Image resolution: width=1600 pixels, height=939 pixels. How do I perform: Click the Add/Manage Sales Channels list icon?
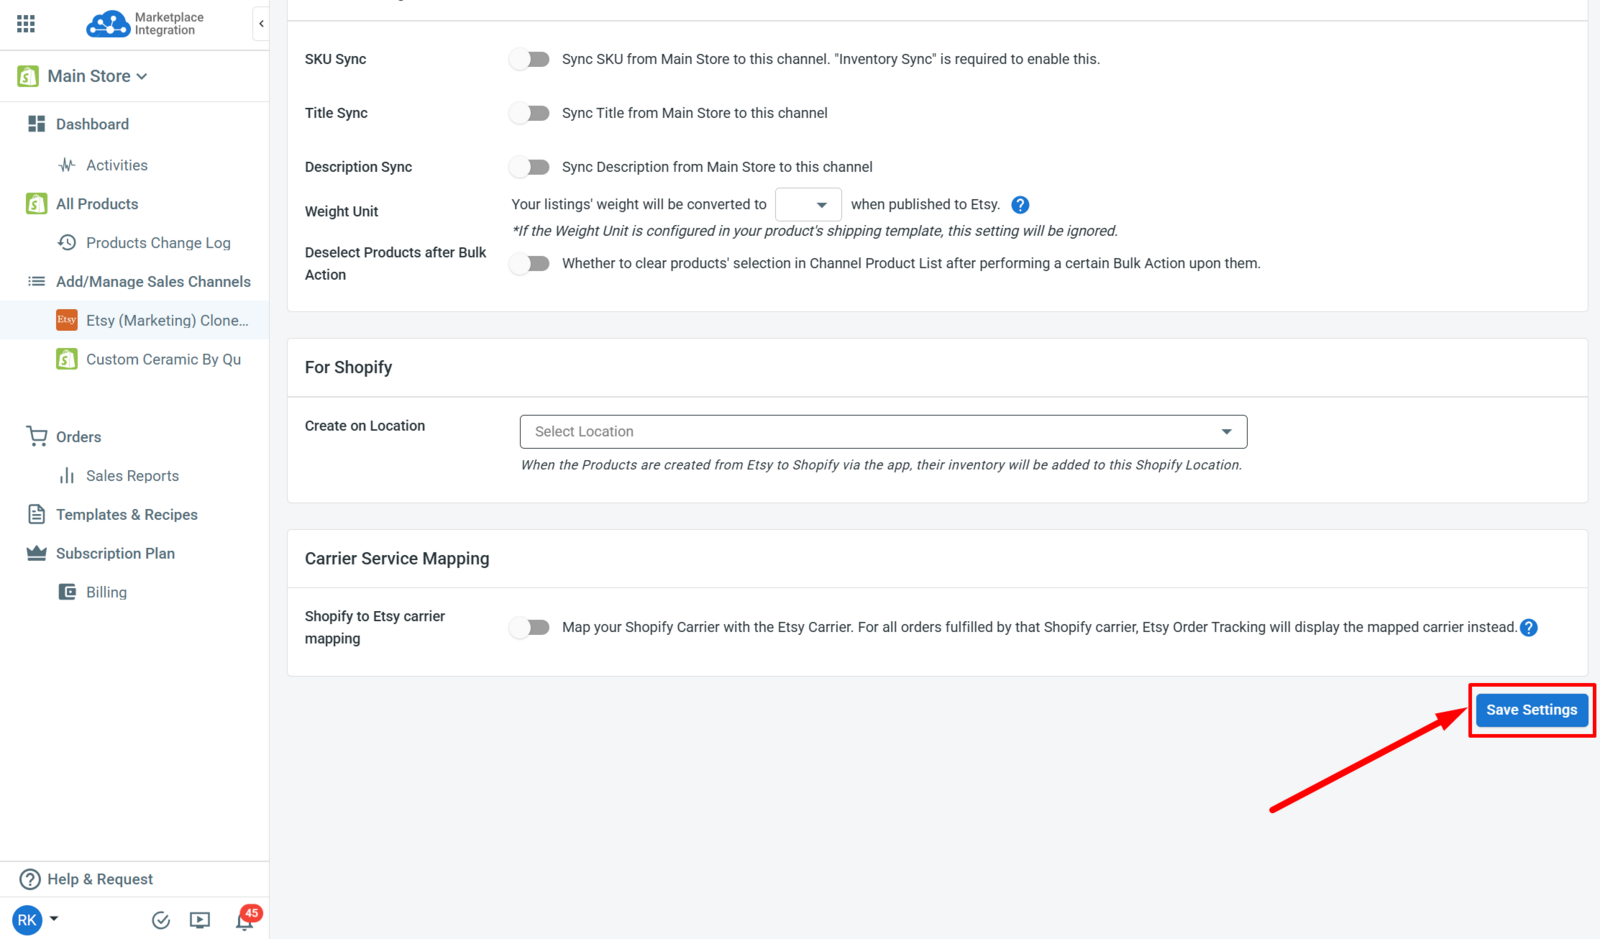tap(37, 282)
